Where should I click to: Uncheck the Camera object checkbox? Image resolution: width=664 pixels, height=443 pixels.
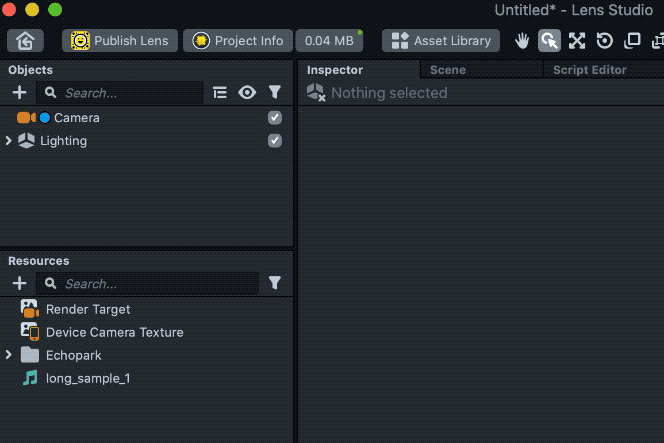[x=275, y=118]
